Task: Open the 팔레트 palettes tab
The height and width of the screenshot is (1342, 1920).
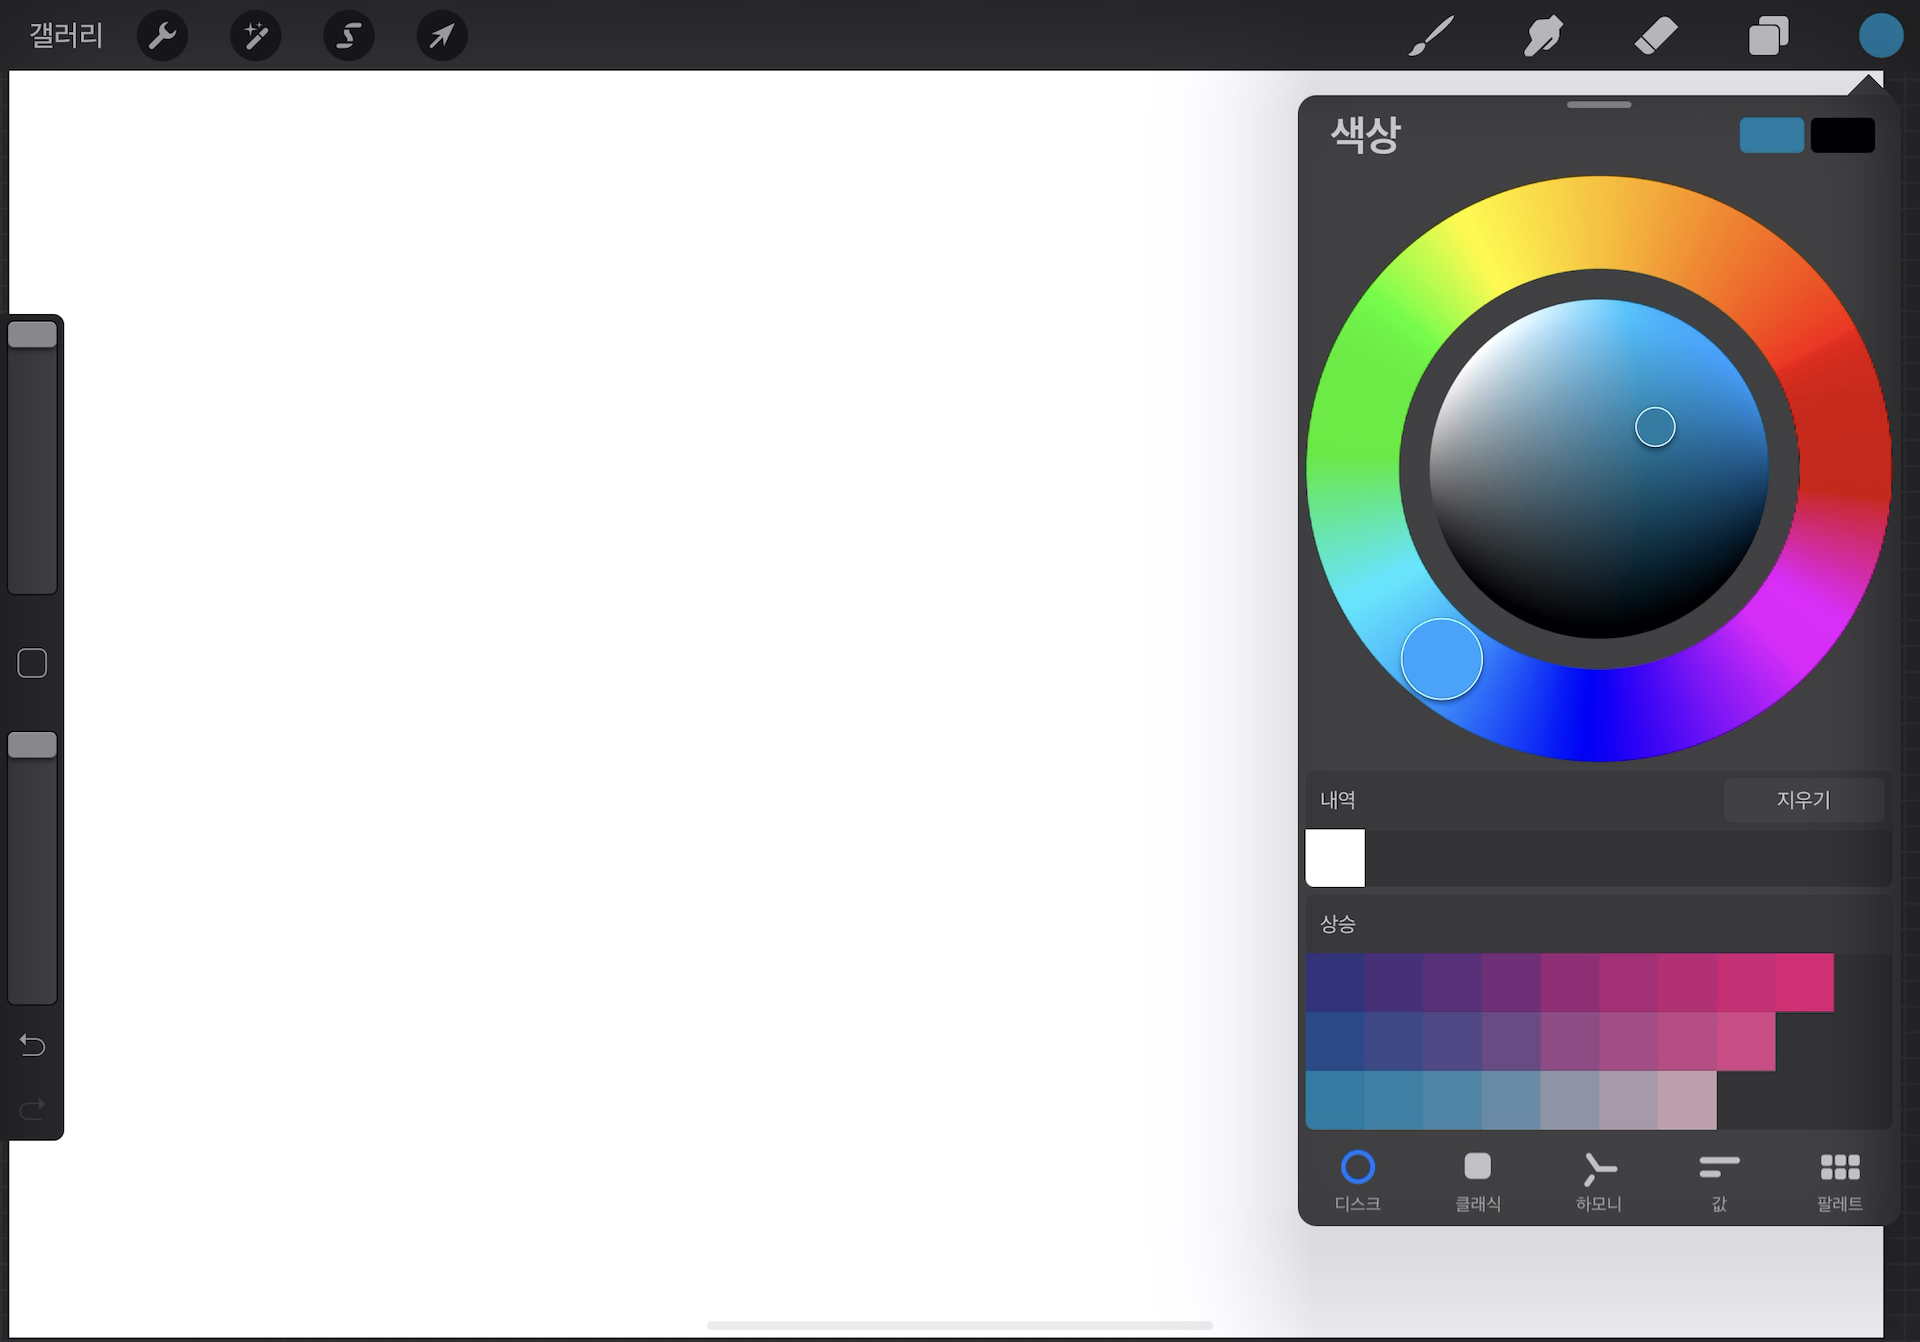Action: tap(1839, 1181)
